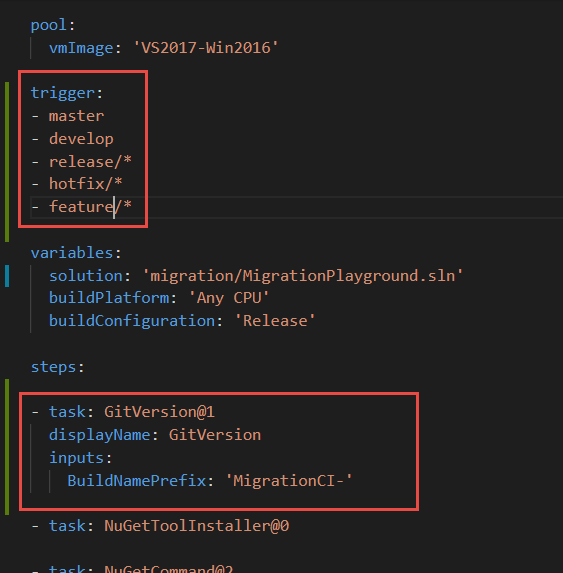
Task: Click the GitVersion@1 task name
Action: coord(159,412)
